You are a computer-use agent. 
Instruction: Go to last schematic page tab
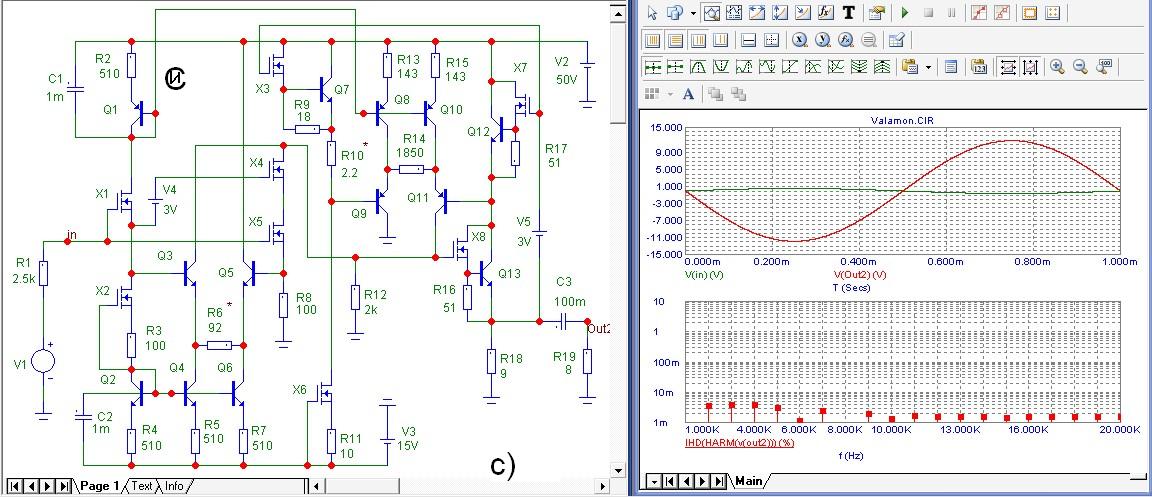(x=64, y=486)
